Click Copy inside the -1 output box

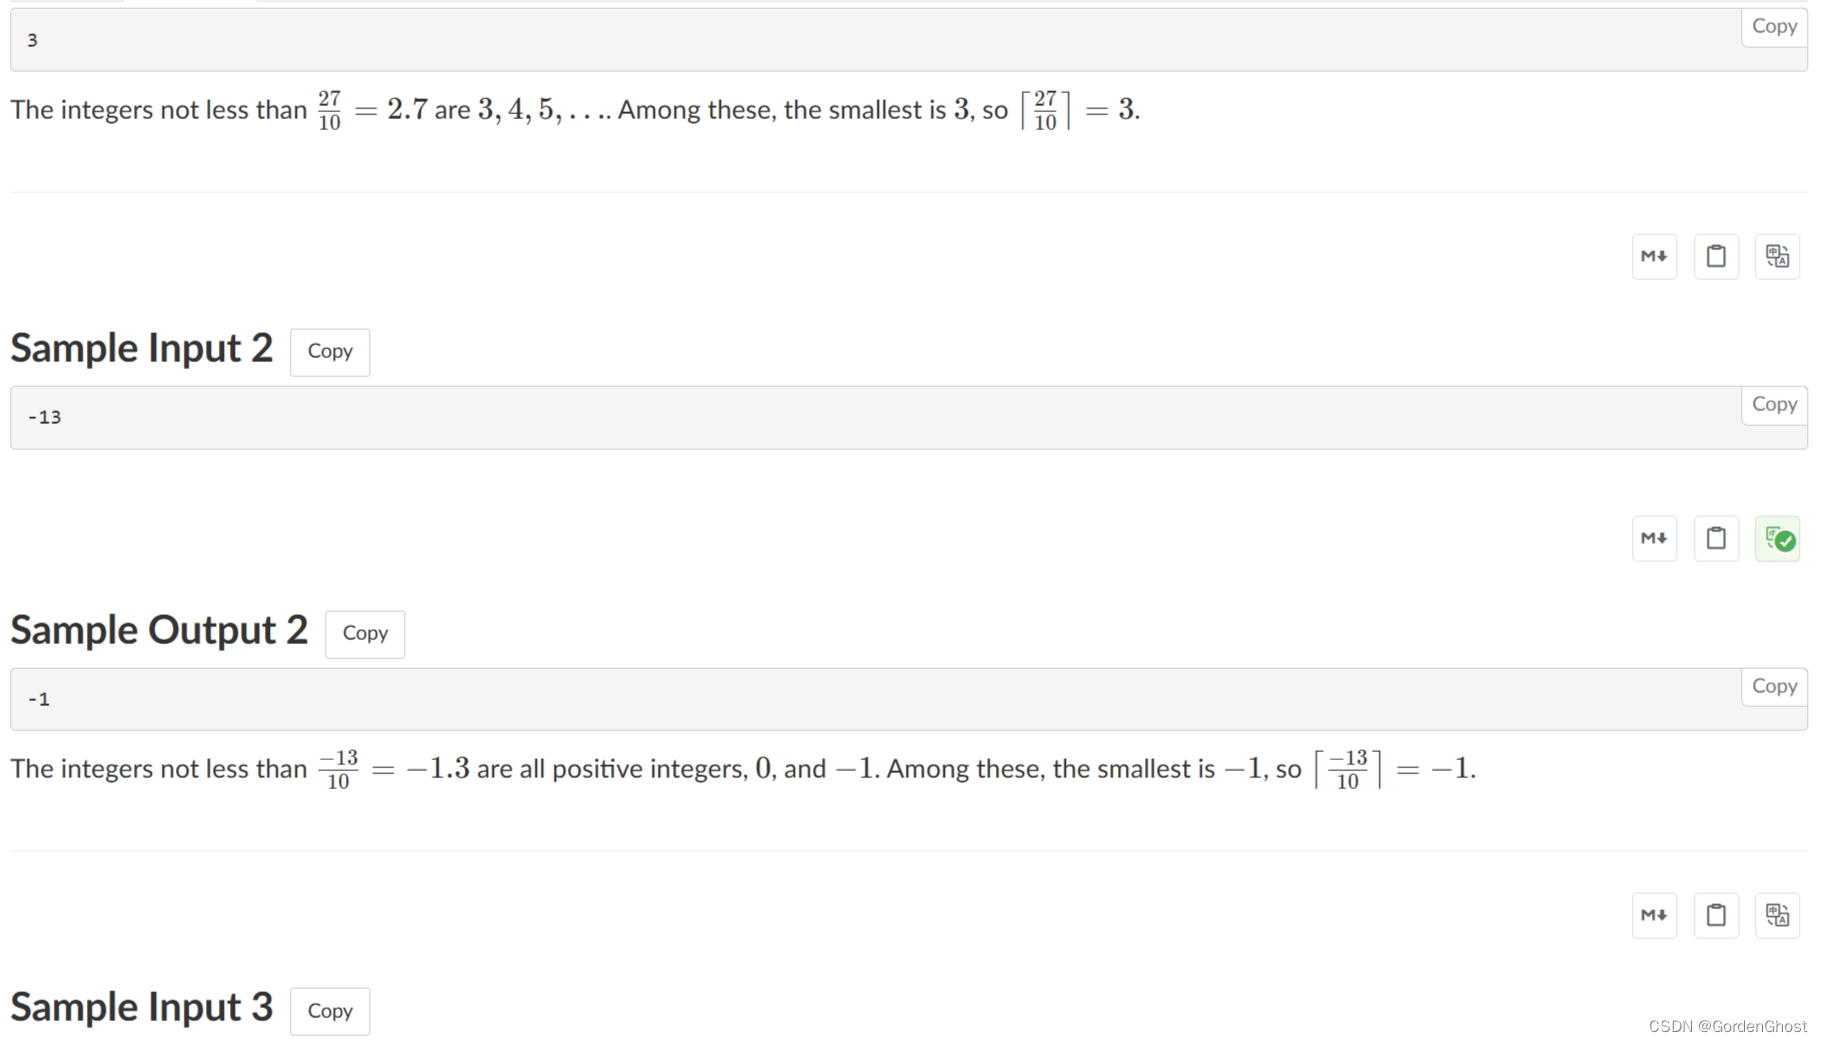pyautogui.click(x=1774, y=686)
